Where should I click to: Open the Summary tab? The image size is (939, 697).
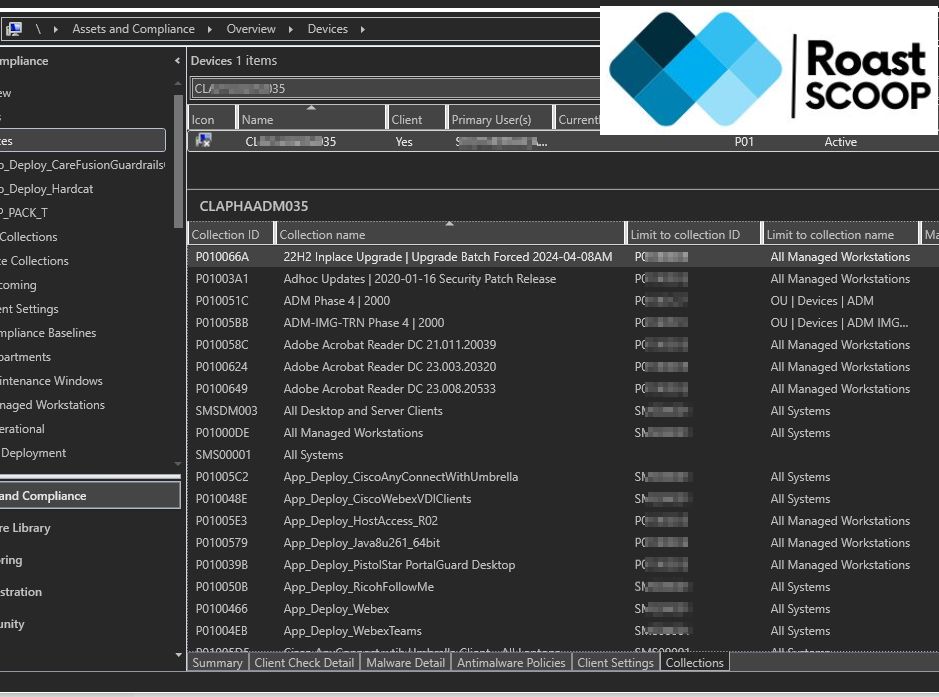[217, 662]
